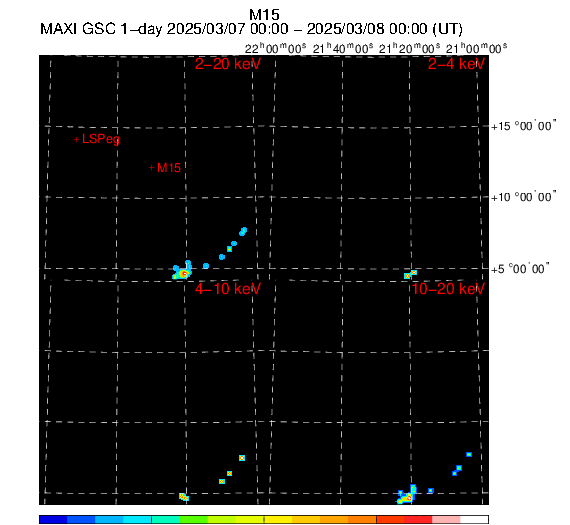Click the +10 degree declination axis label
This screenshot has width=570, height=525.
tap(523, 197)
